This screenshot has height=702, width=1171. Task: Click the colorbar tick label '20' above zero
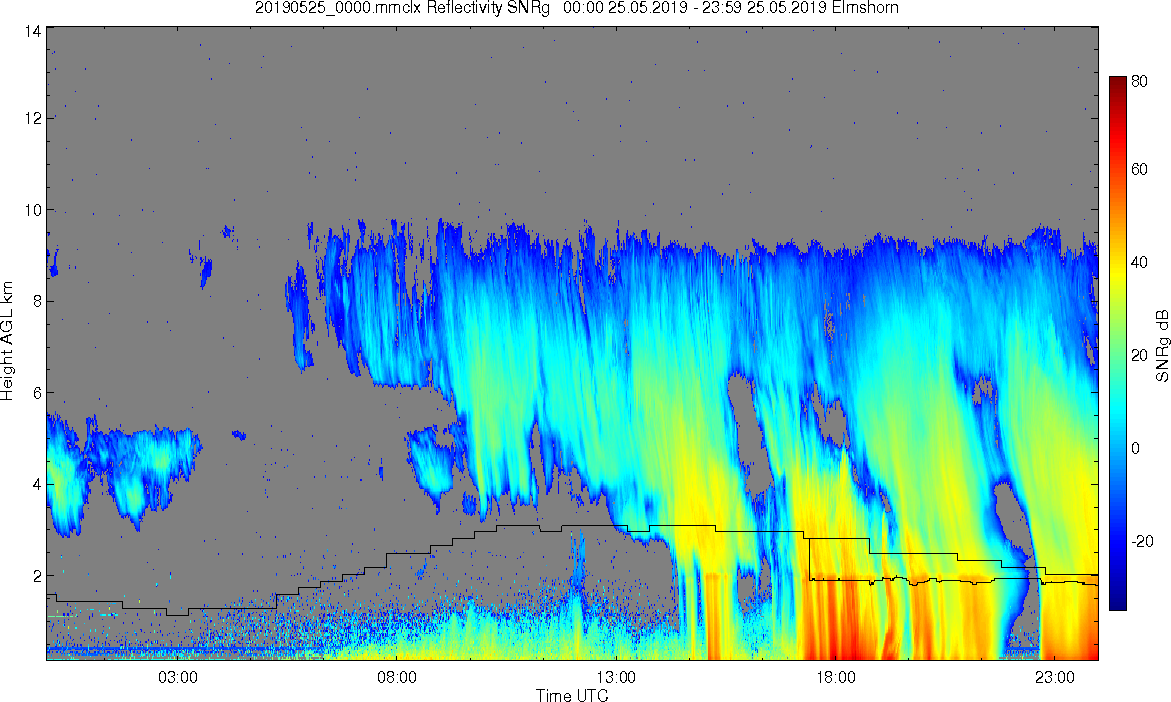coord(1139,355)
